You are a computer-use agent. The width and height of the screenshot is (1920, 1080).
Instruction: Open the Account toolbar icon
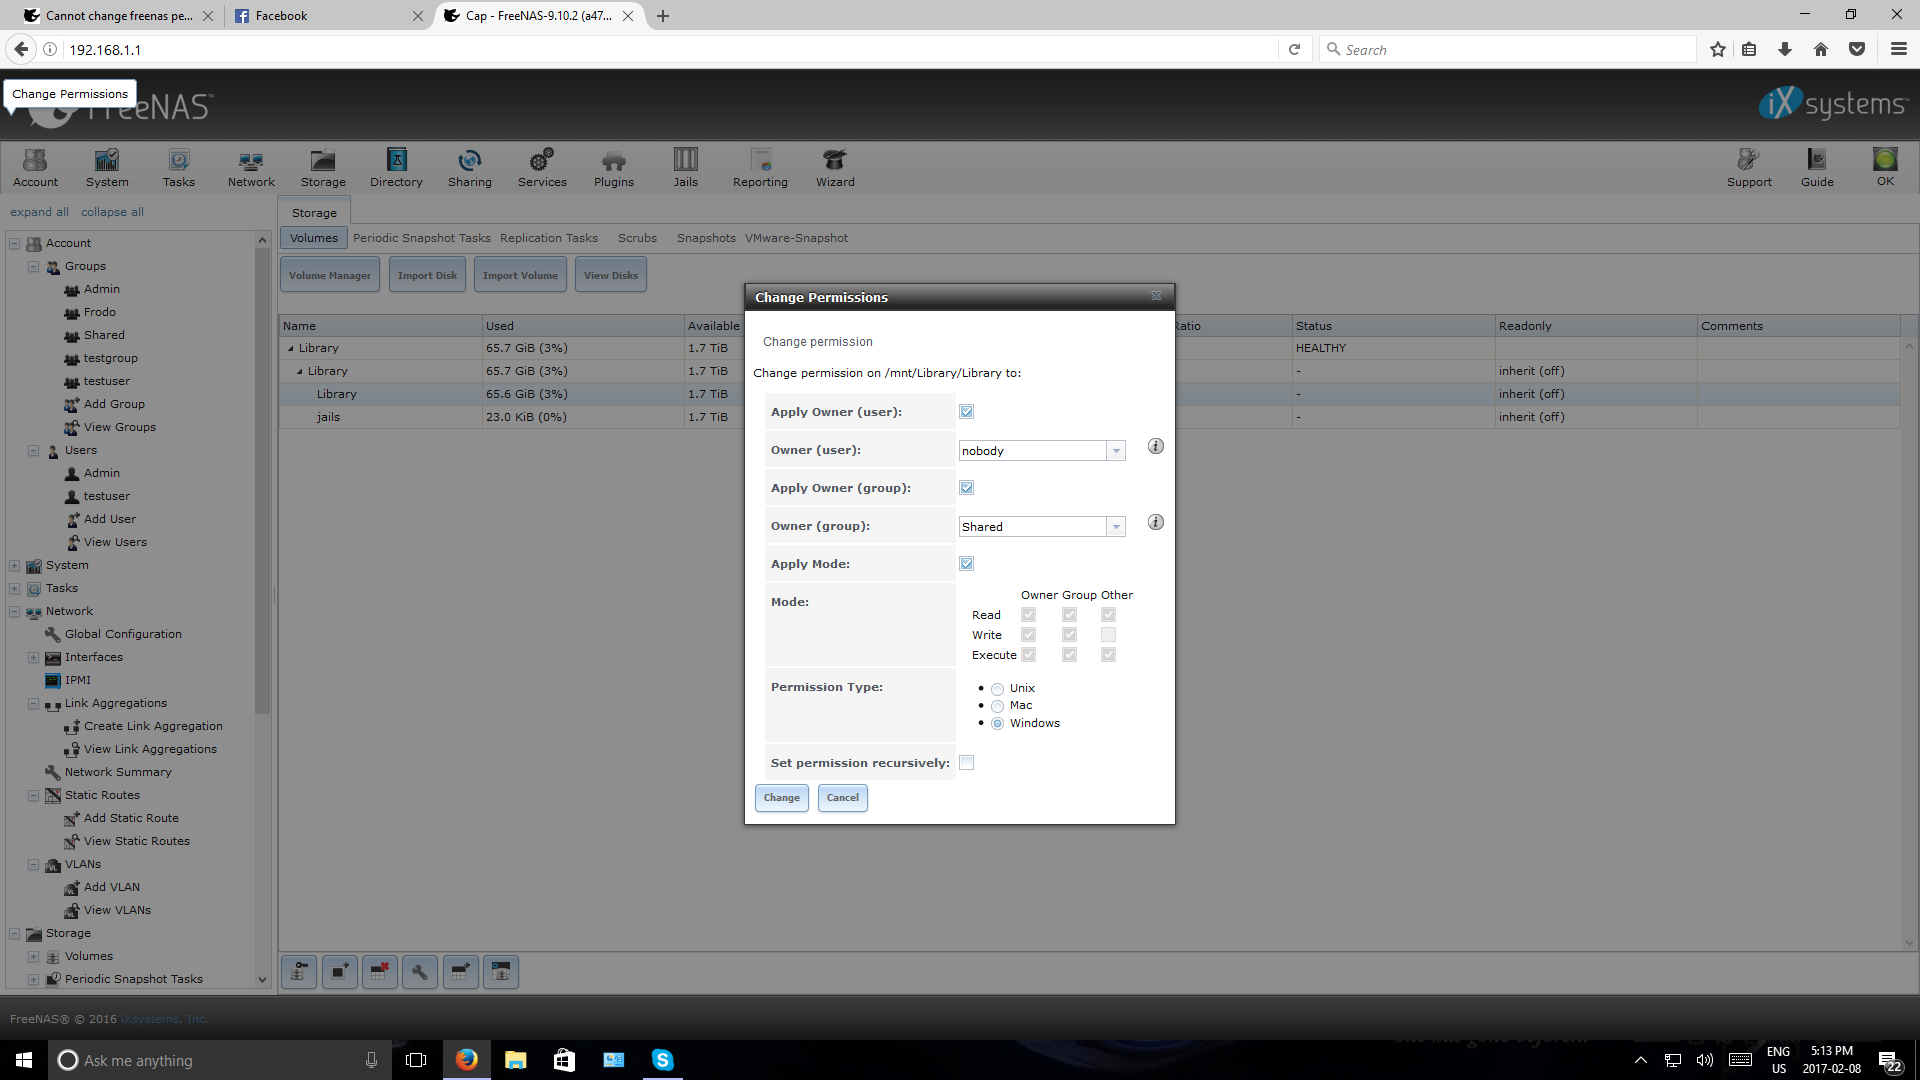tap(35, 167)
